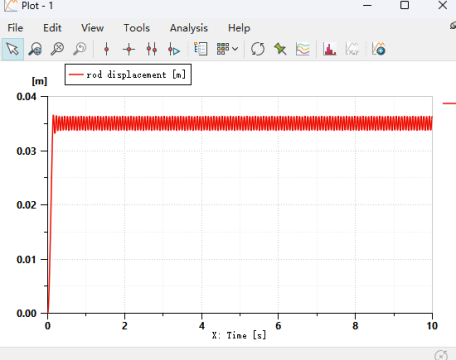Click the red line swatch in legend

click(76, 74)
